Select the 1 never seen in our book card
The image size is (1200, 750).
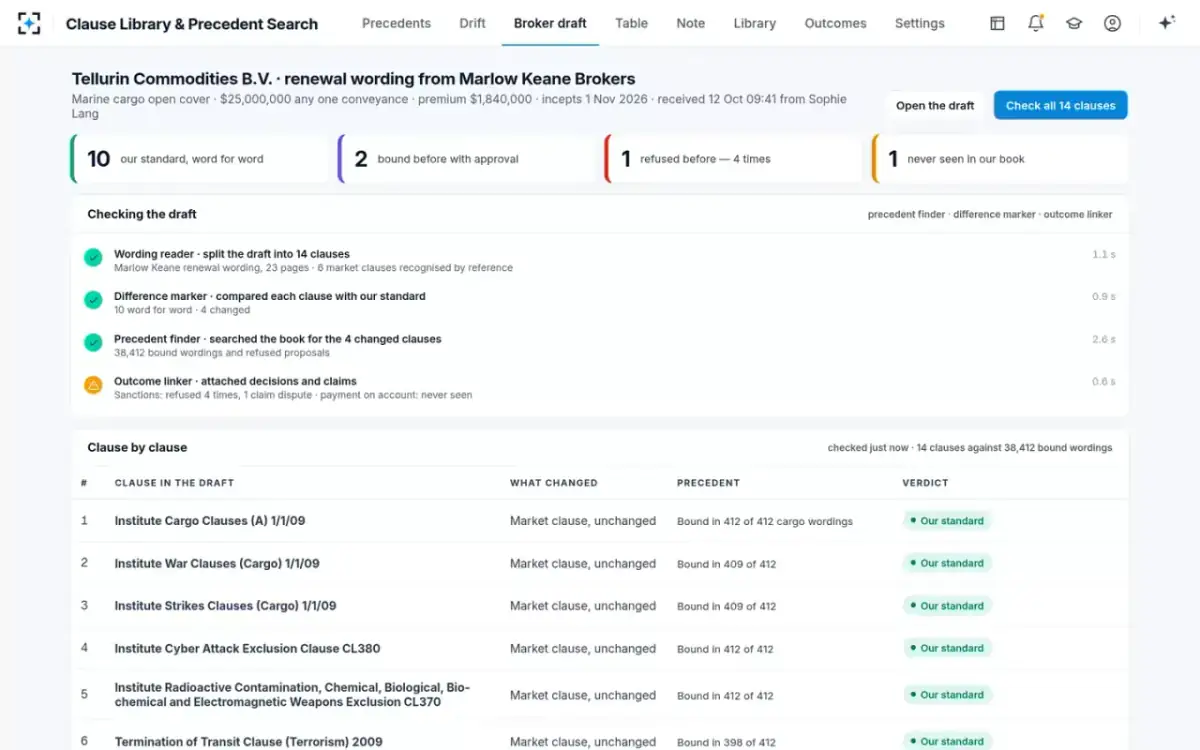pyautogui.click(x=1000, y=159)
